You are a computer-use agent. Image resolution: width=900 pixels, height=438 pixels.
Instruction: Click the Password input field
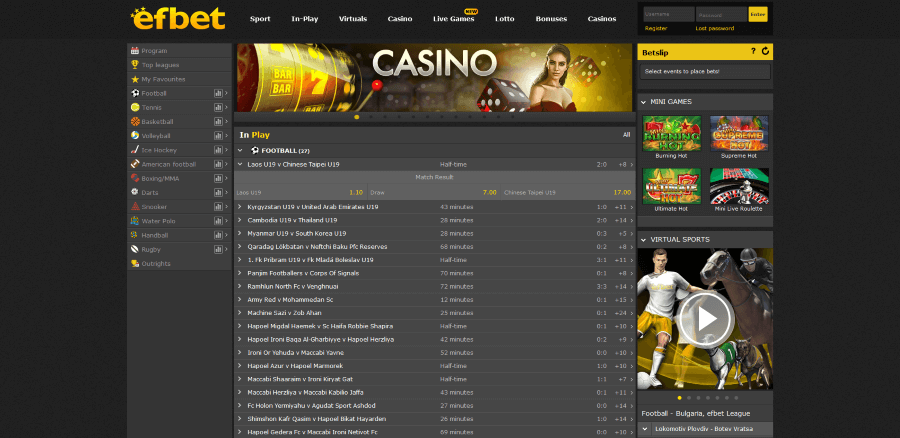[x=721, y=14]
